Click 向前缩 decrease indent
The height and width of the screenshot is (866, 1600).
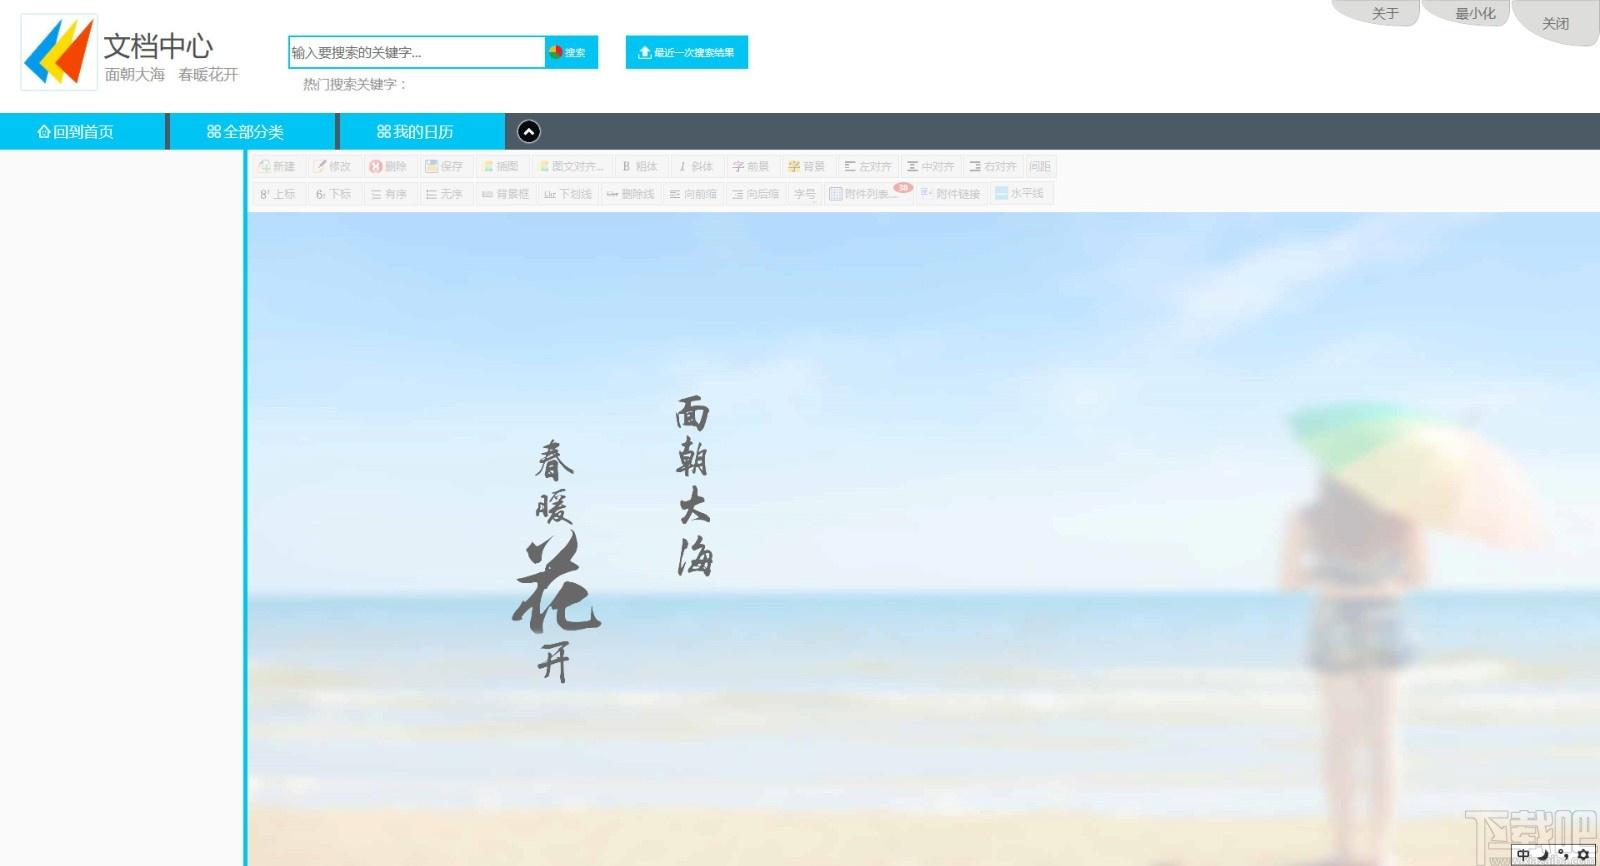pos(693,194)
